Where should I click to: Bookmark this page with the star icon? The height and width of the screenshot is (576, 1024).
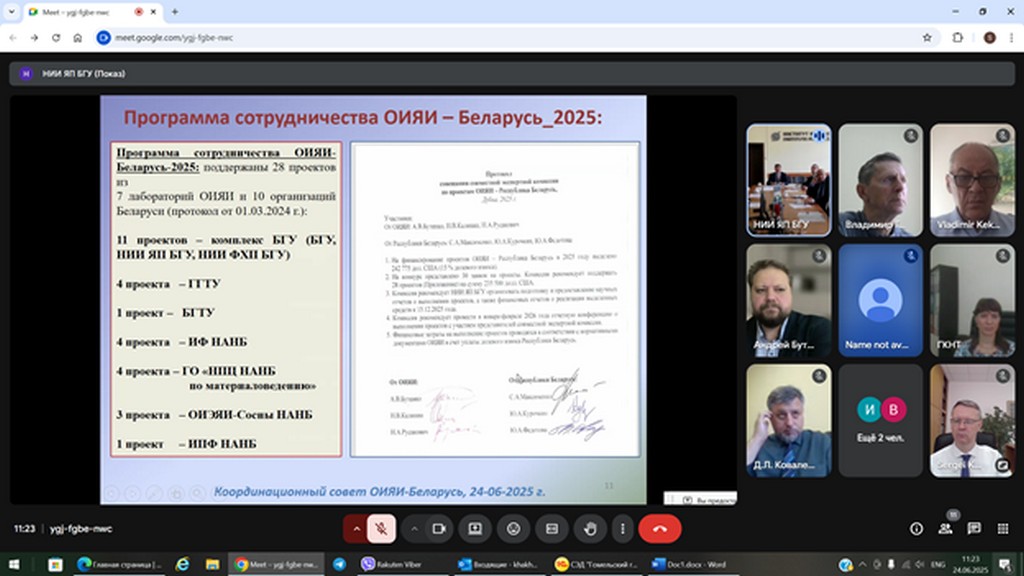pyautogui.click(x=927, y=37)
